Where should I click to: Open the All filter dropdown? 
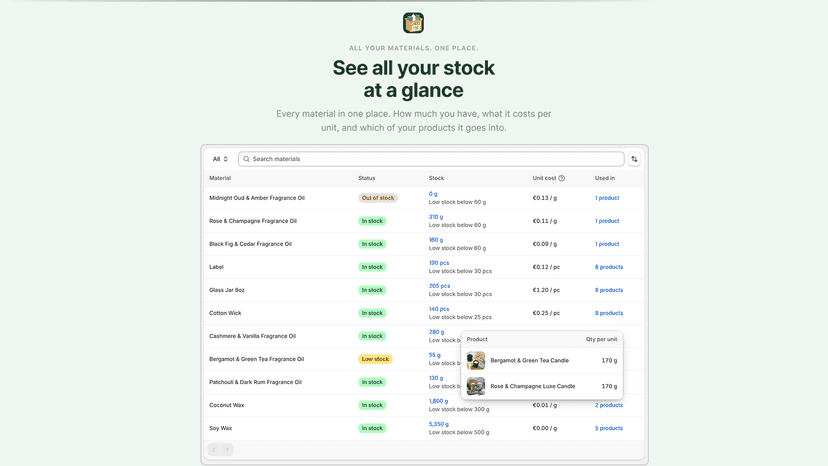[x=220, y=159]
